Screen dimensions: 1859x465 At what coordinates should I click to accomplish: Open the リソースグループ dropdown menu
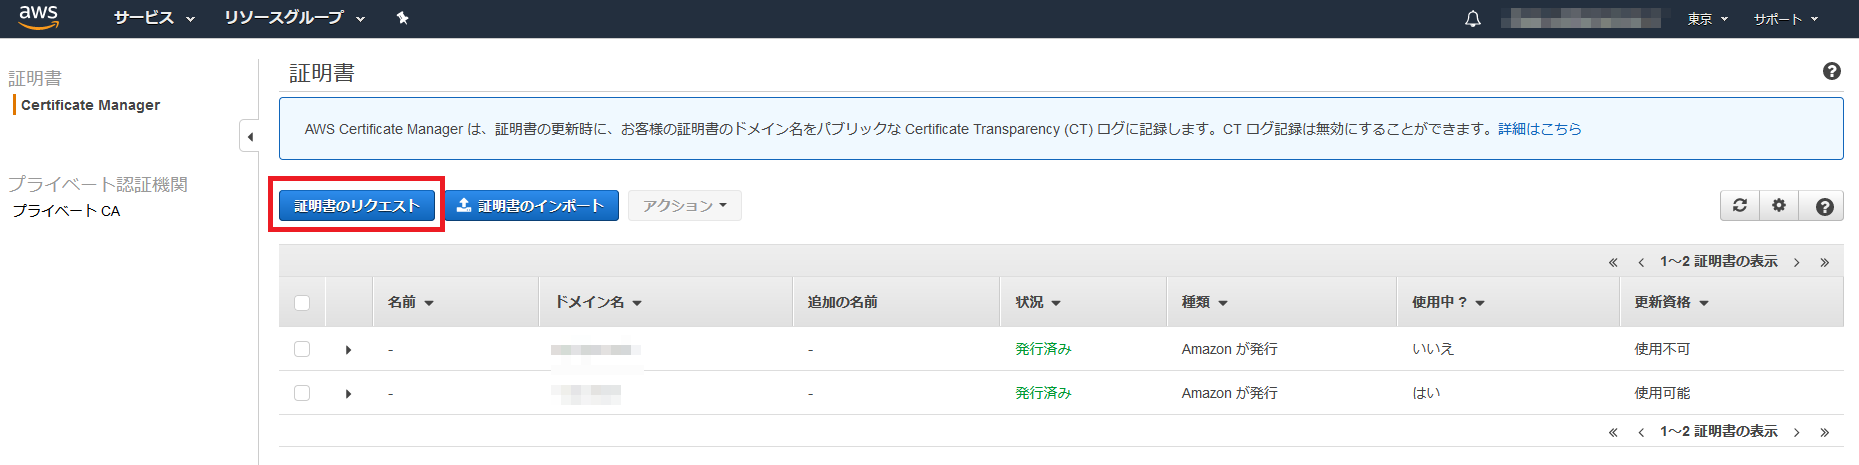click(295, 18)
